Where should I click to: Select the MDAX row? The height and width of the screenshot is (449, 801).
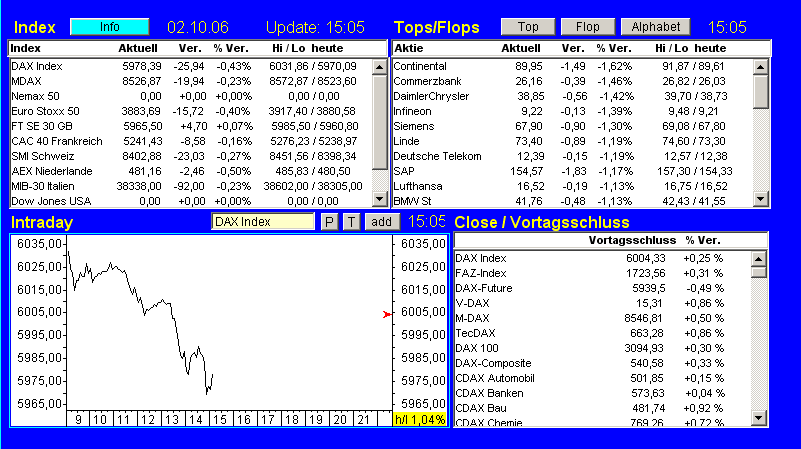pos(191,81)
